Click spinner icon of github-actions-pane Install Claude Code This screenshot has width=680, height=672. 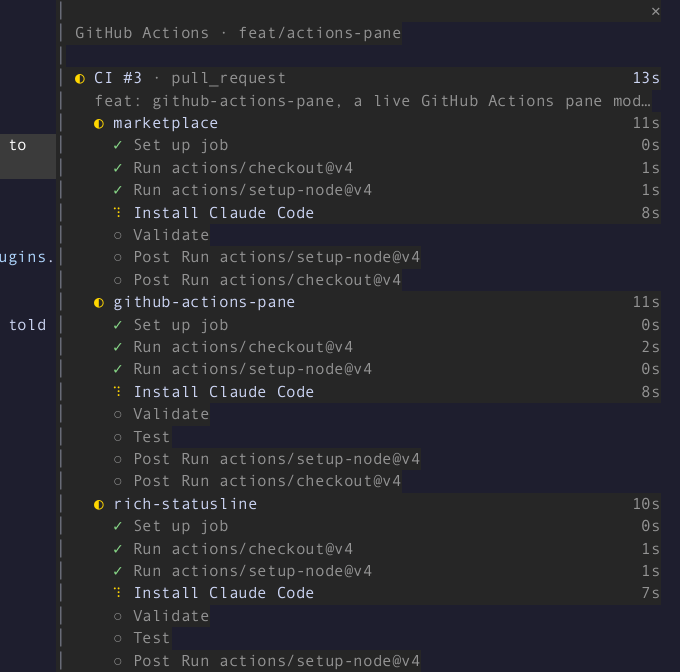click(x=118, y=391)
